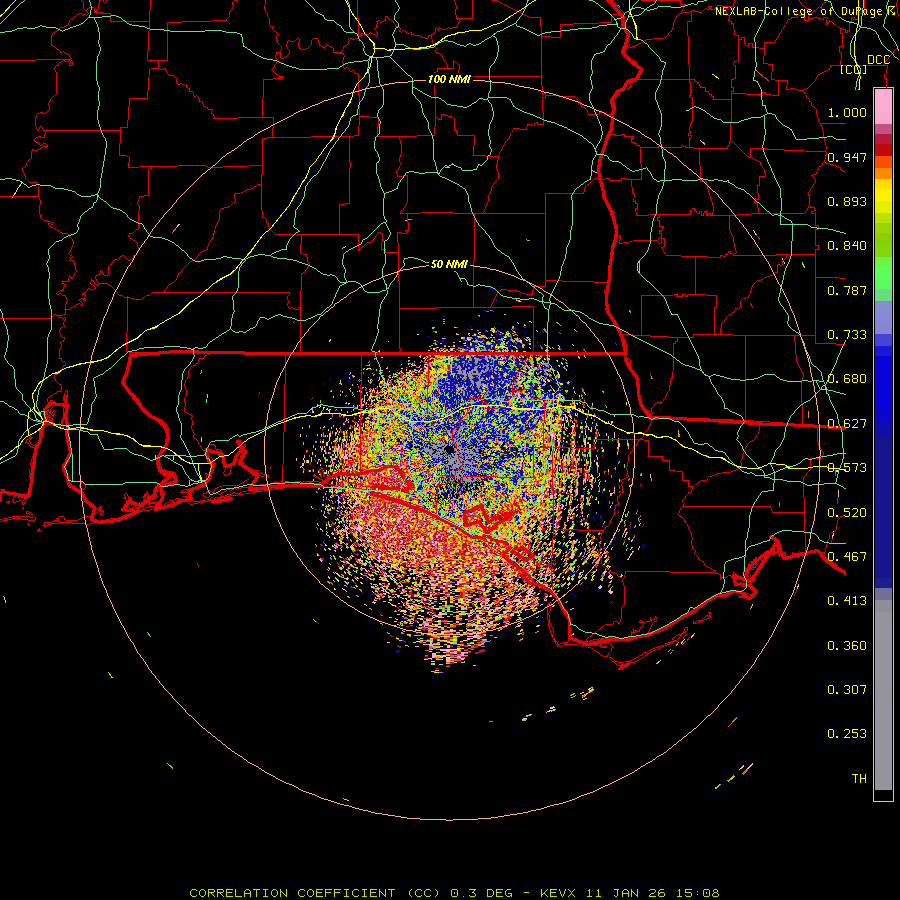Click the 0.733 legend value
This screenshot has height=900, width=900.
847,335
